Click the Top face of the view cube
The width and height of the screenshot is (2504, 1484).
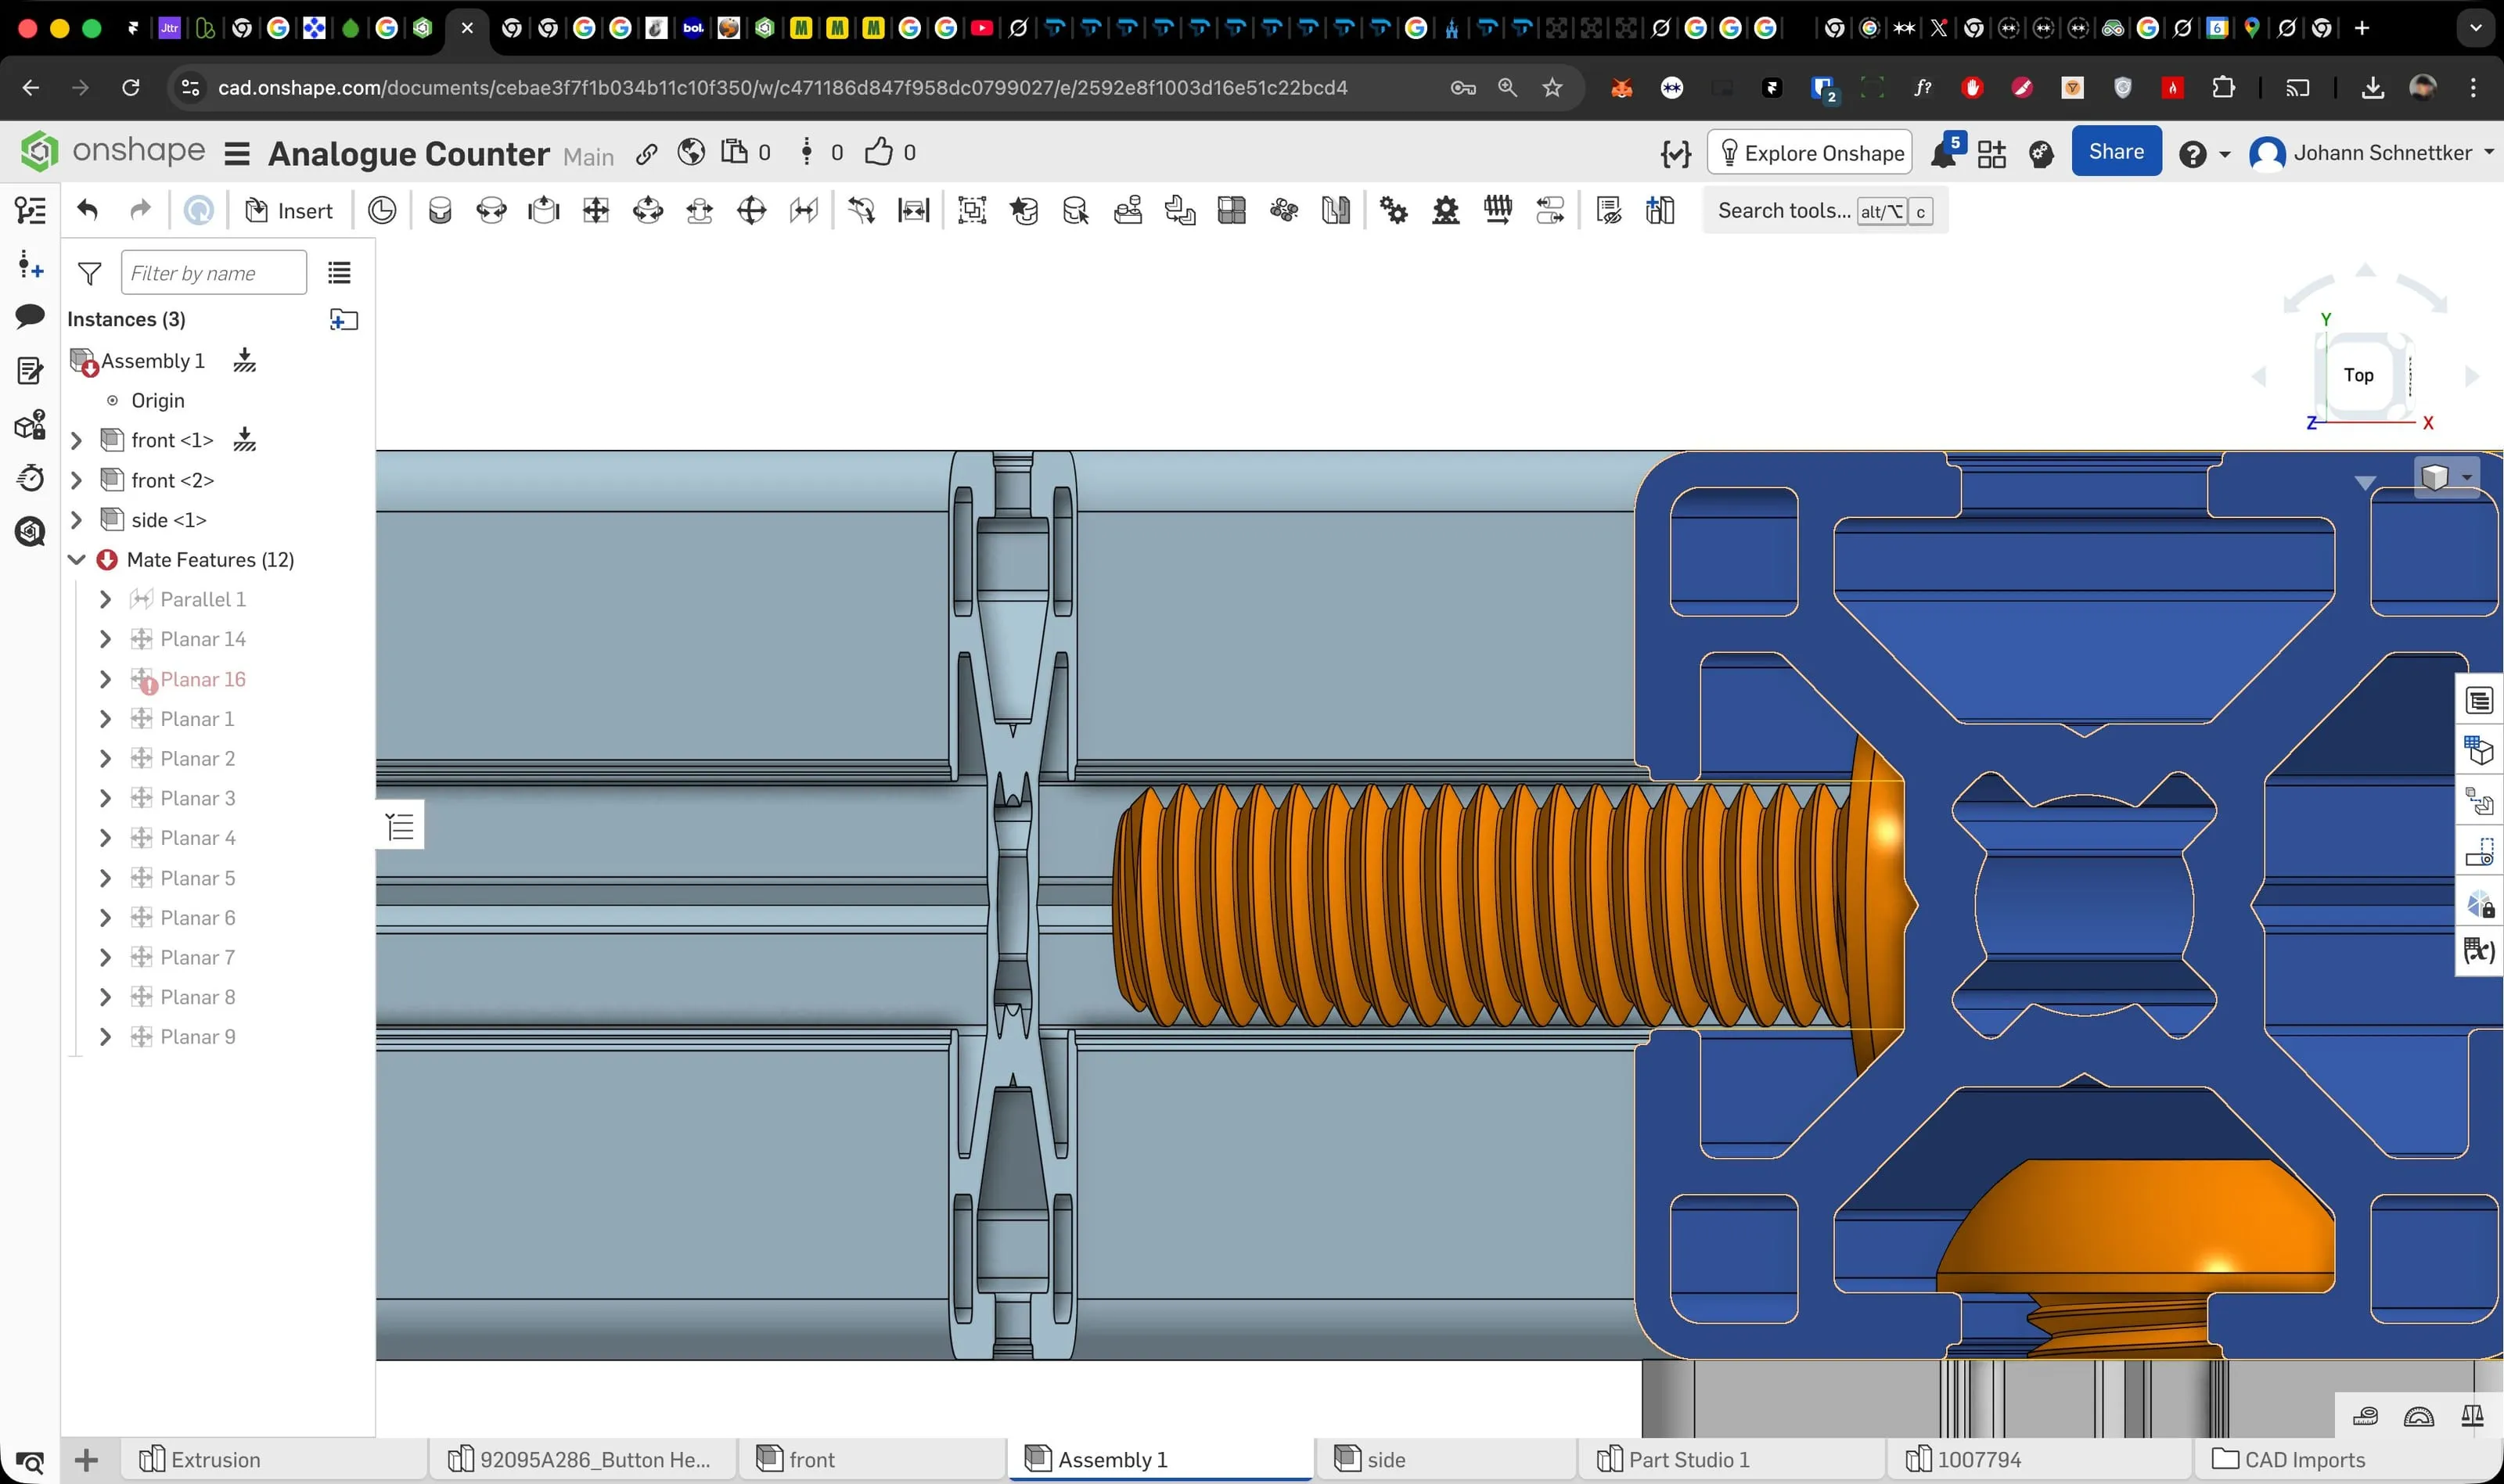[2359, 375]
